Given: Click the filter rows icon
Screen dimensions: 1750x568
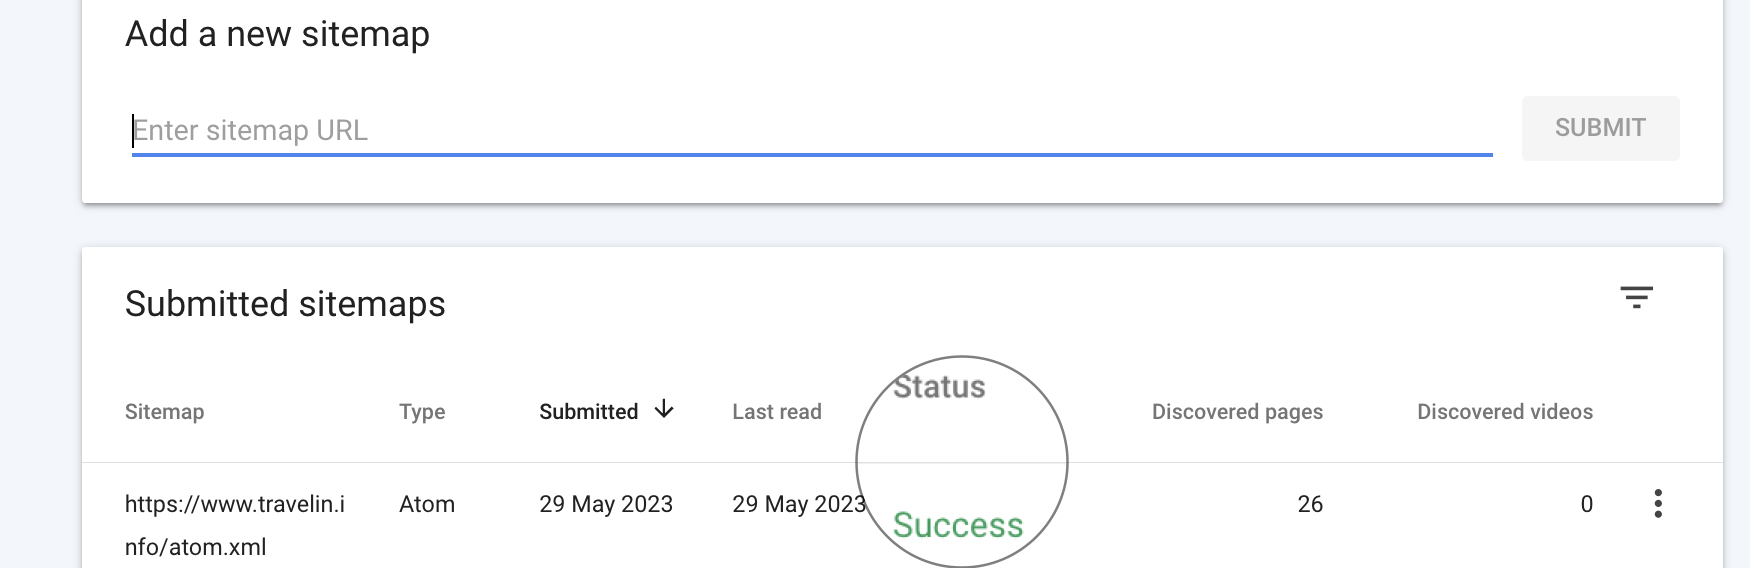Looking at the screenshot, I should (1636, 297).
